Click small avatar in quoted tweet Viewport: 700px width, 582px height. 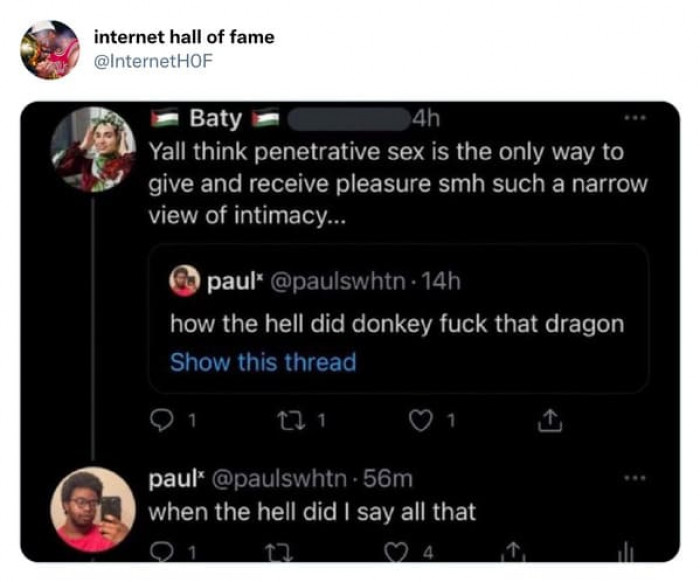(183, 282)
